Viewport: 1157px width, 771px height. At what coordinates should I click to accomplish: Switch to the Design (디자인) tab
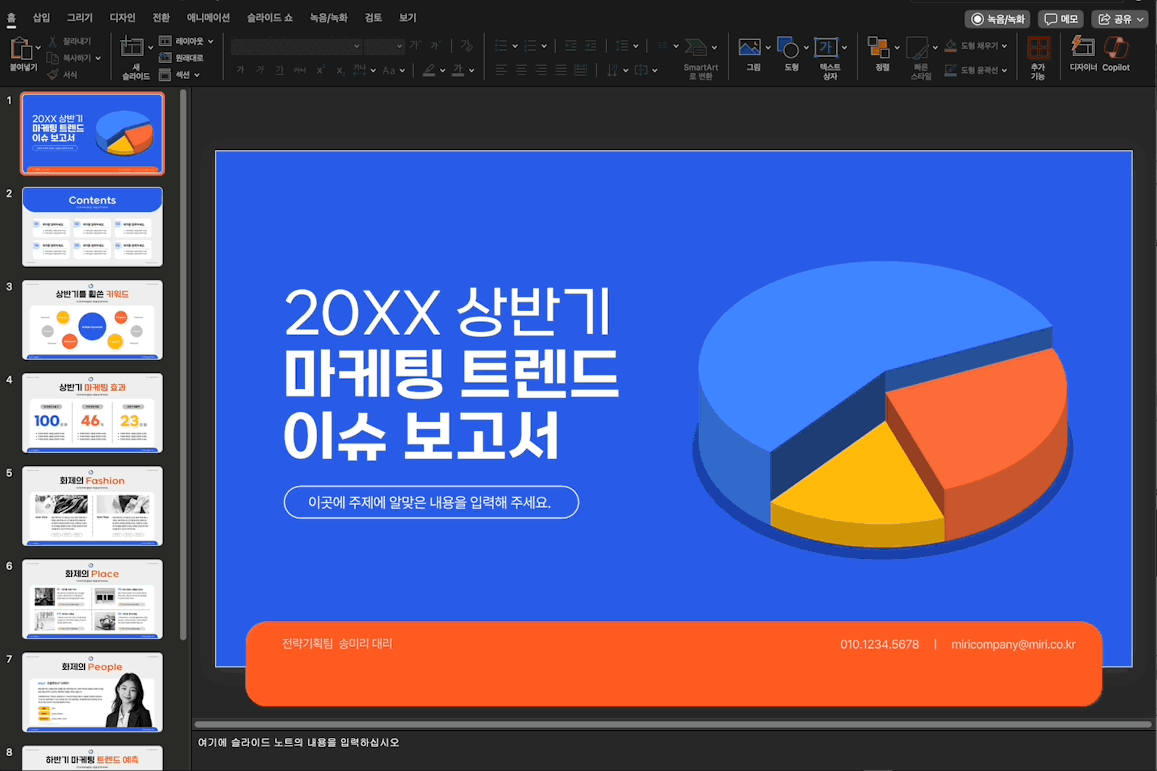click(x=122, y=18)
